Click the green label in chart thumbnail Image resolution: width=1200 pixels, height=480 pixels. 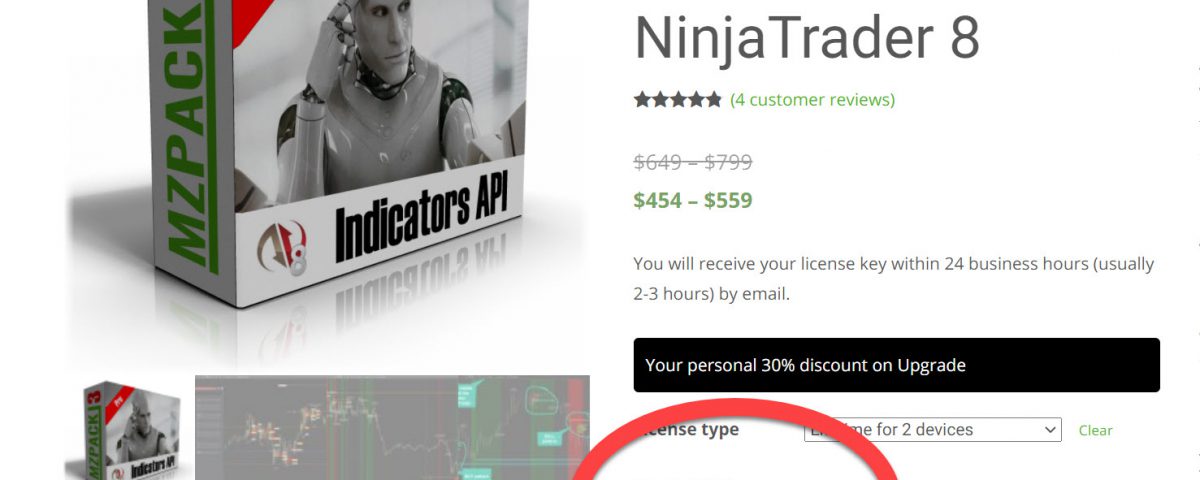tap(467, 397)
